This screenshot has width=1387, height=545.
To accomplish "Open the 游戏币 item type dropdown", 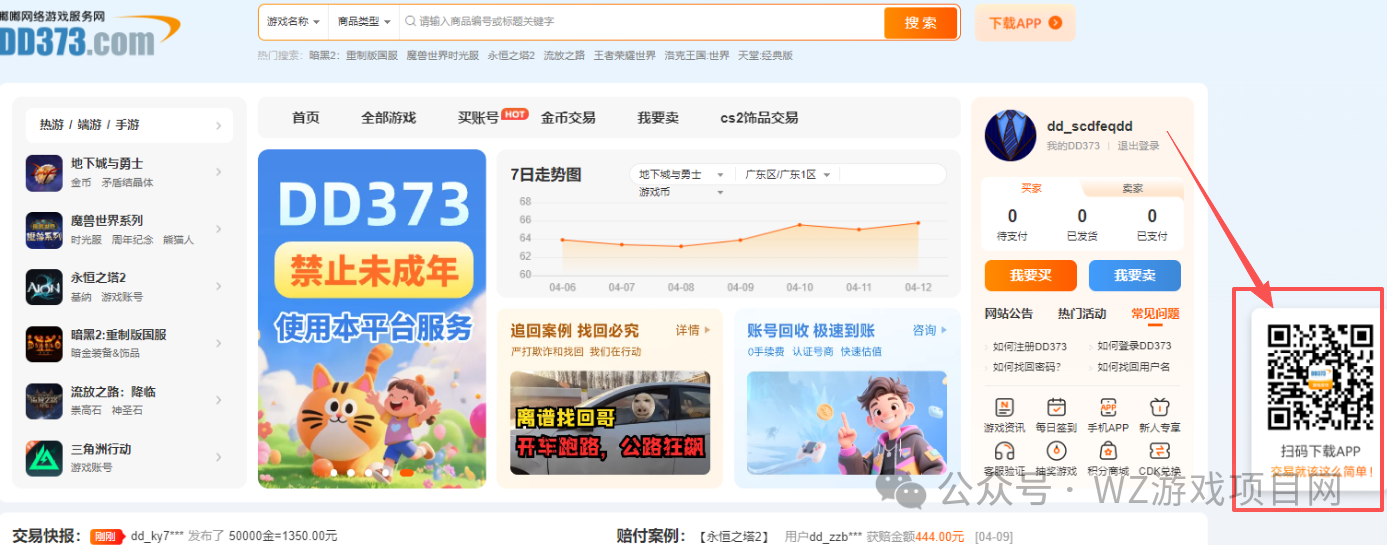I will tap(681, 192).
